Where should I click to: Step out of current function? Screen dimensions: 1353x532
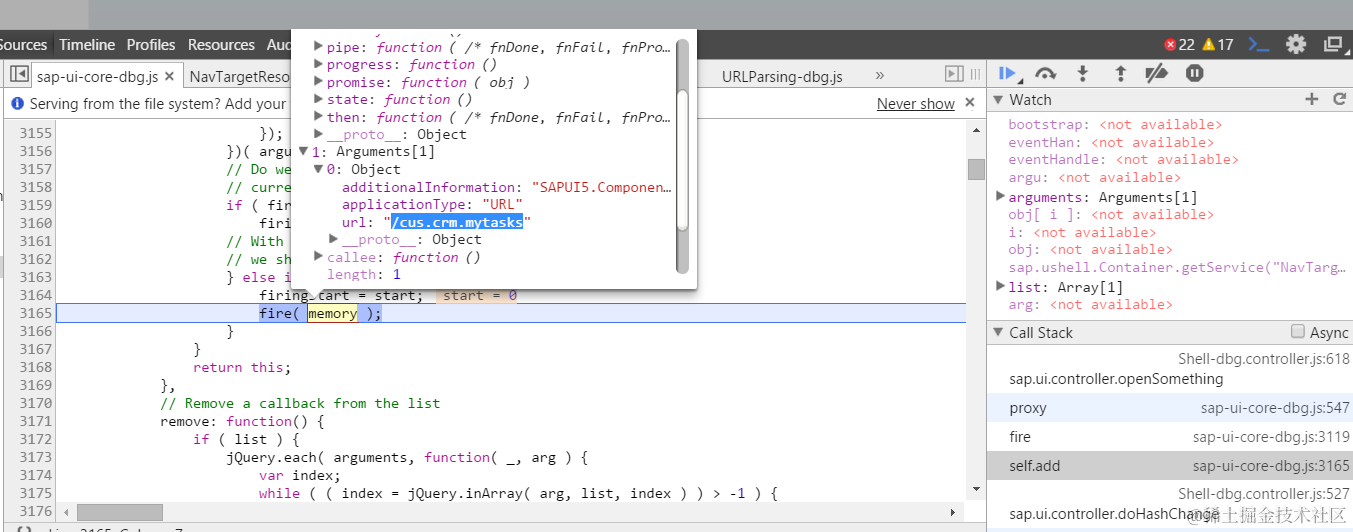coord(1120,73)
